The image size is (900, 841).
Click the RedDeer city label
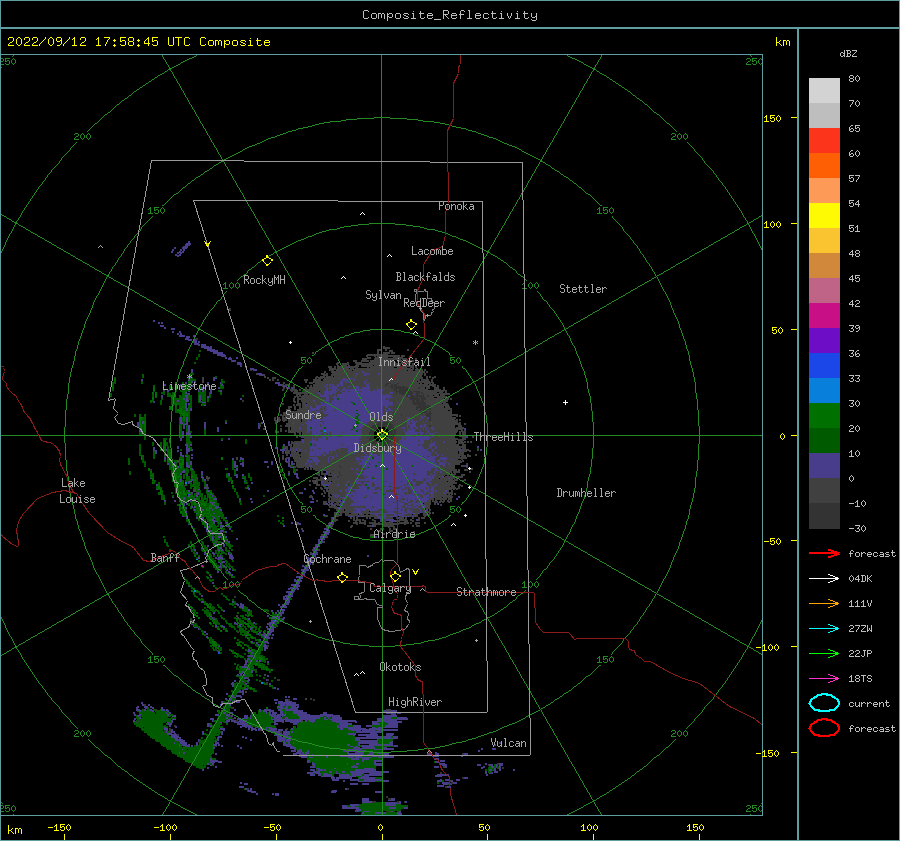424,303
